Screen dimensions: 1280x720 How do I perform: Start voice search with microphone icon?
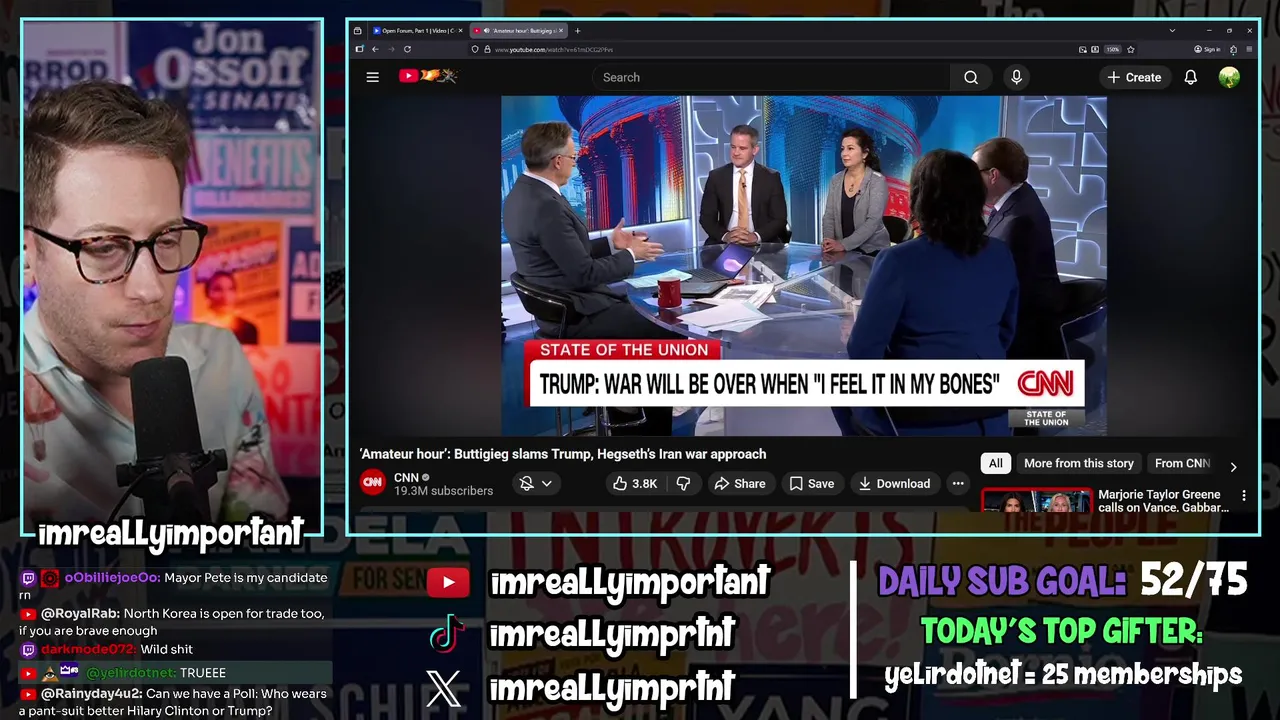[1016, 77]
